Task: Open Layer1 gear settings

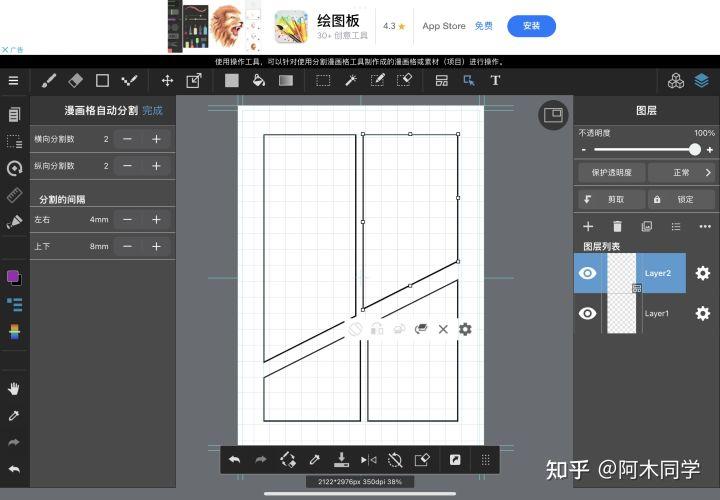Action: (x=703, y=314)
